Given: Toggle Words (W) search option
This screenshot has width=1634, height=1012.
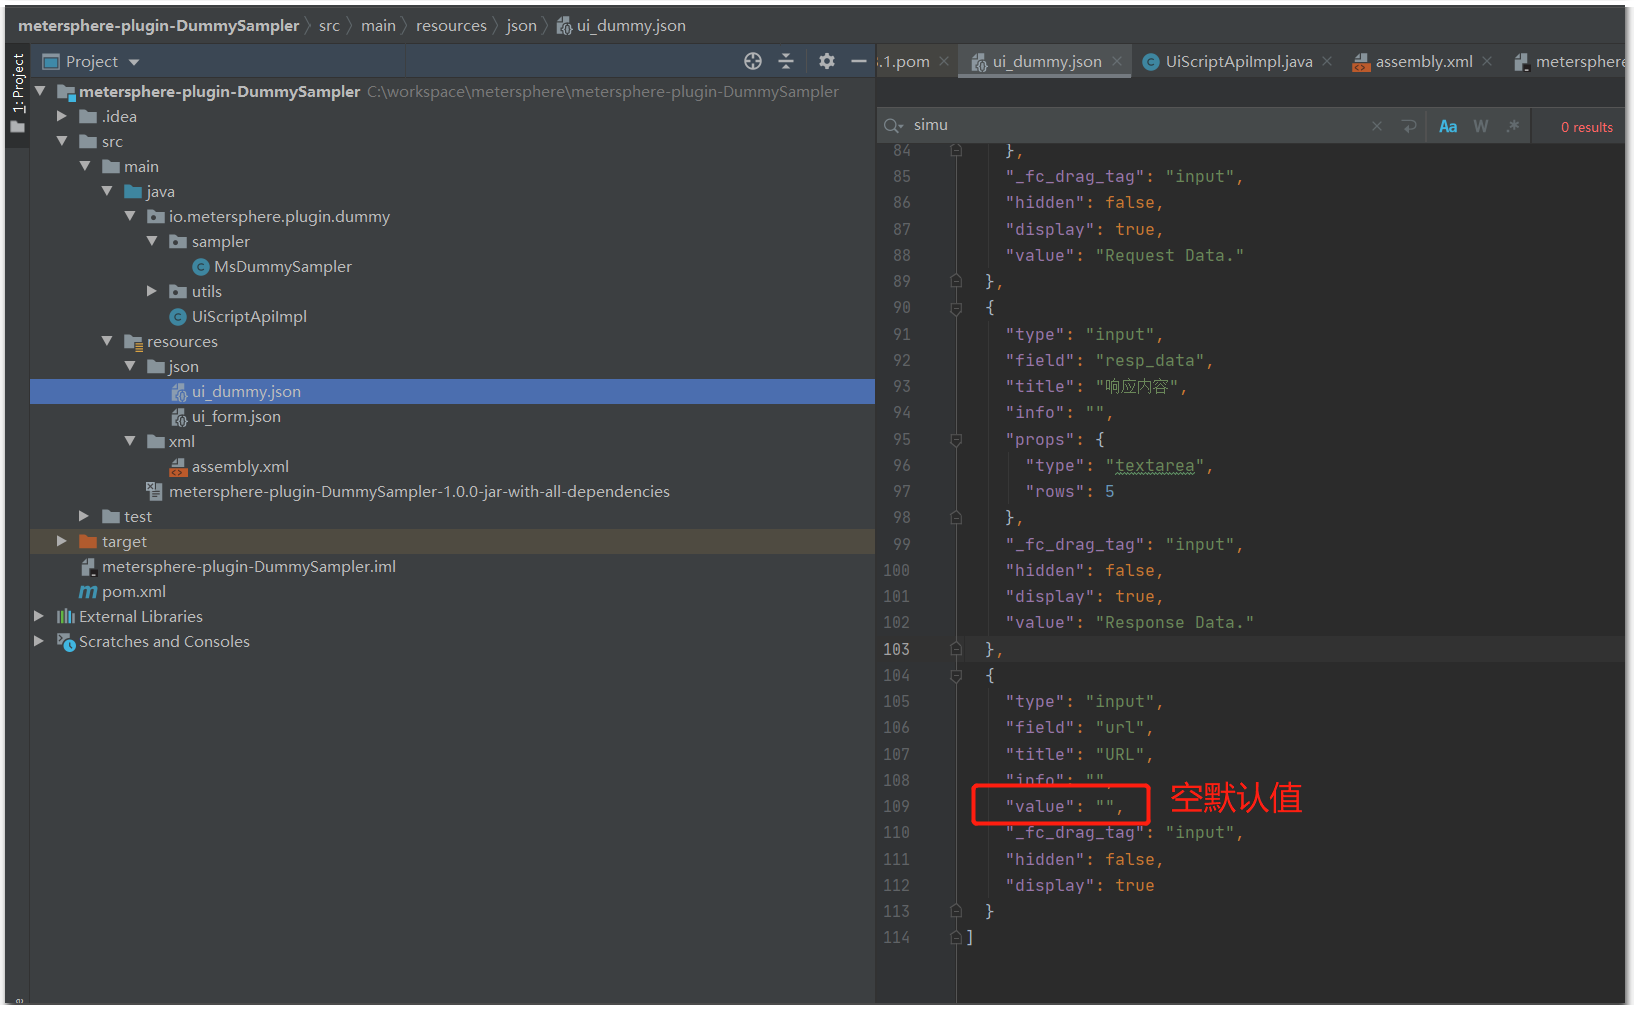Looking at the screenshot, I should pyautogui.click(x=1481, y=126).
